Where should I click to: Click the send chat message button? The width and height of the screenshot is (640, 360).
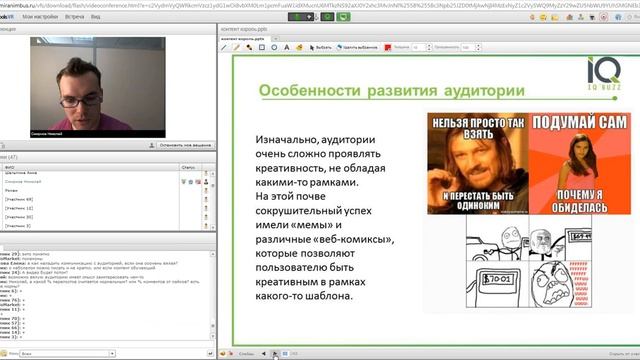coord(210,353)
